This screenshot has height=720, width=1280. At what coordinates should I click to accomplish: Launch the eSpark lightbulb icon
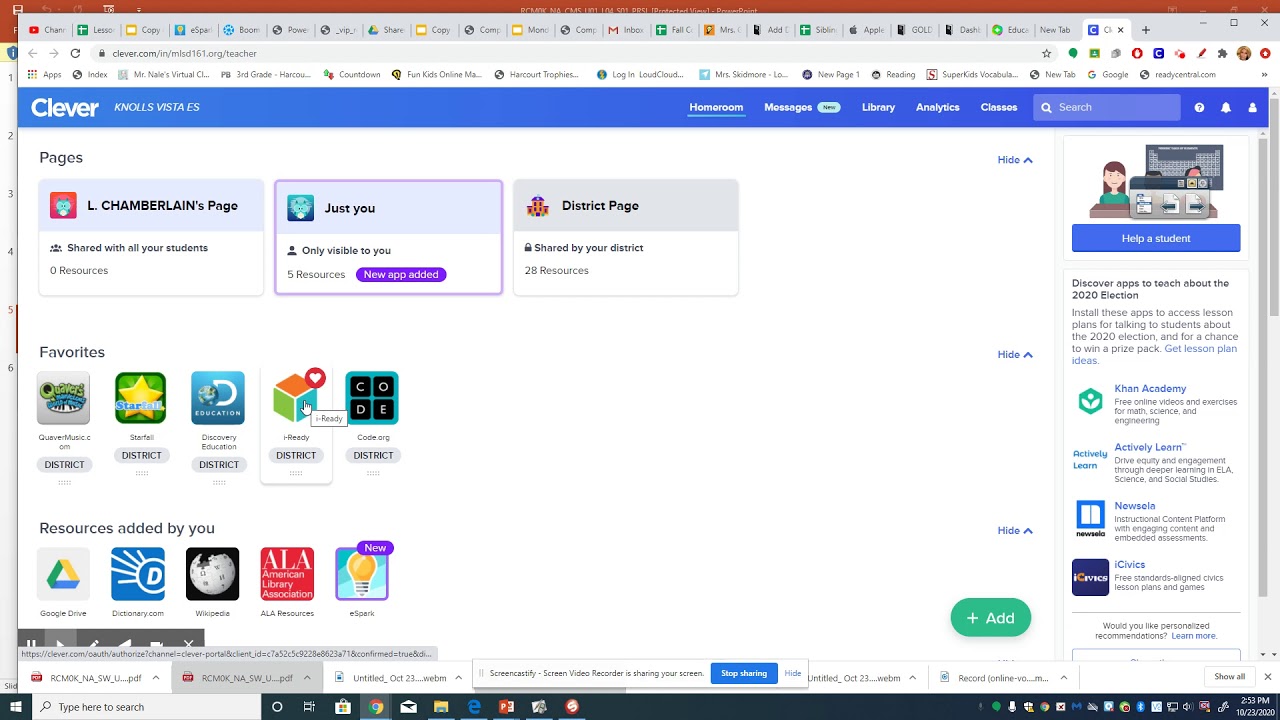pos(362,574)
